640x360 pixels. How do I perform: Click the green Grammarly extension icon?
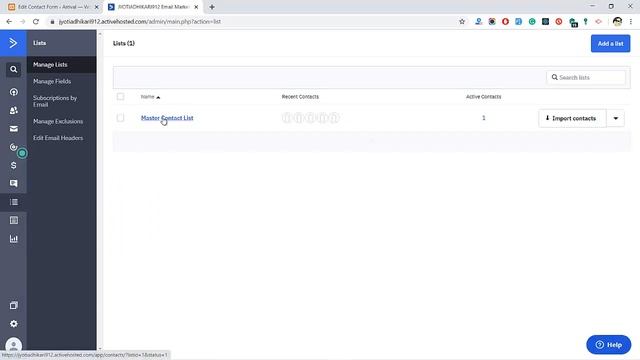pyautogui.click(x=532, y=22)
